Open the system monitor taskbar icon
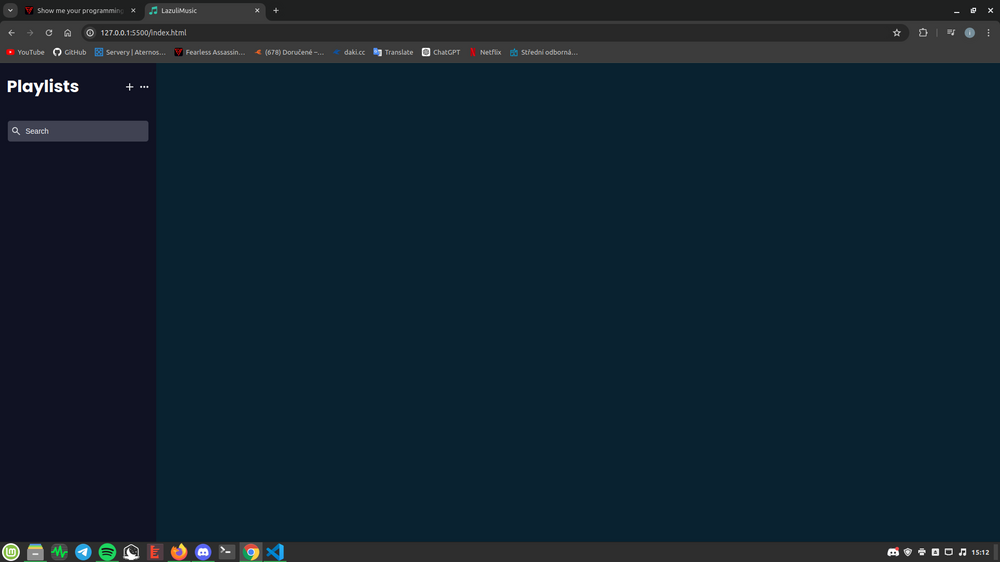The height and width of the screenshot is (562, 1000). 59,552
